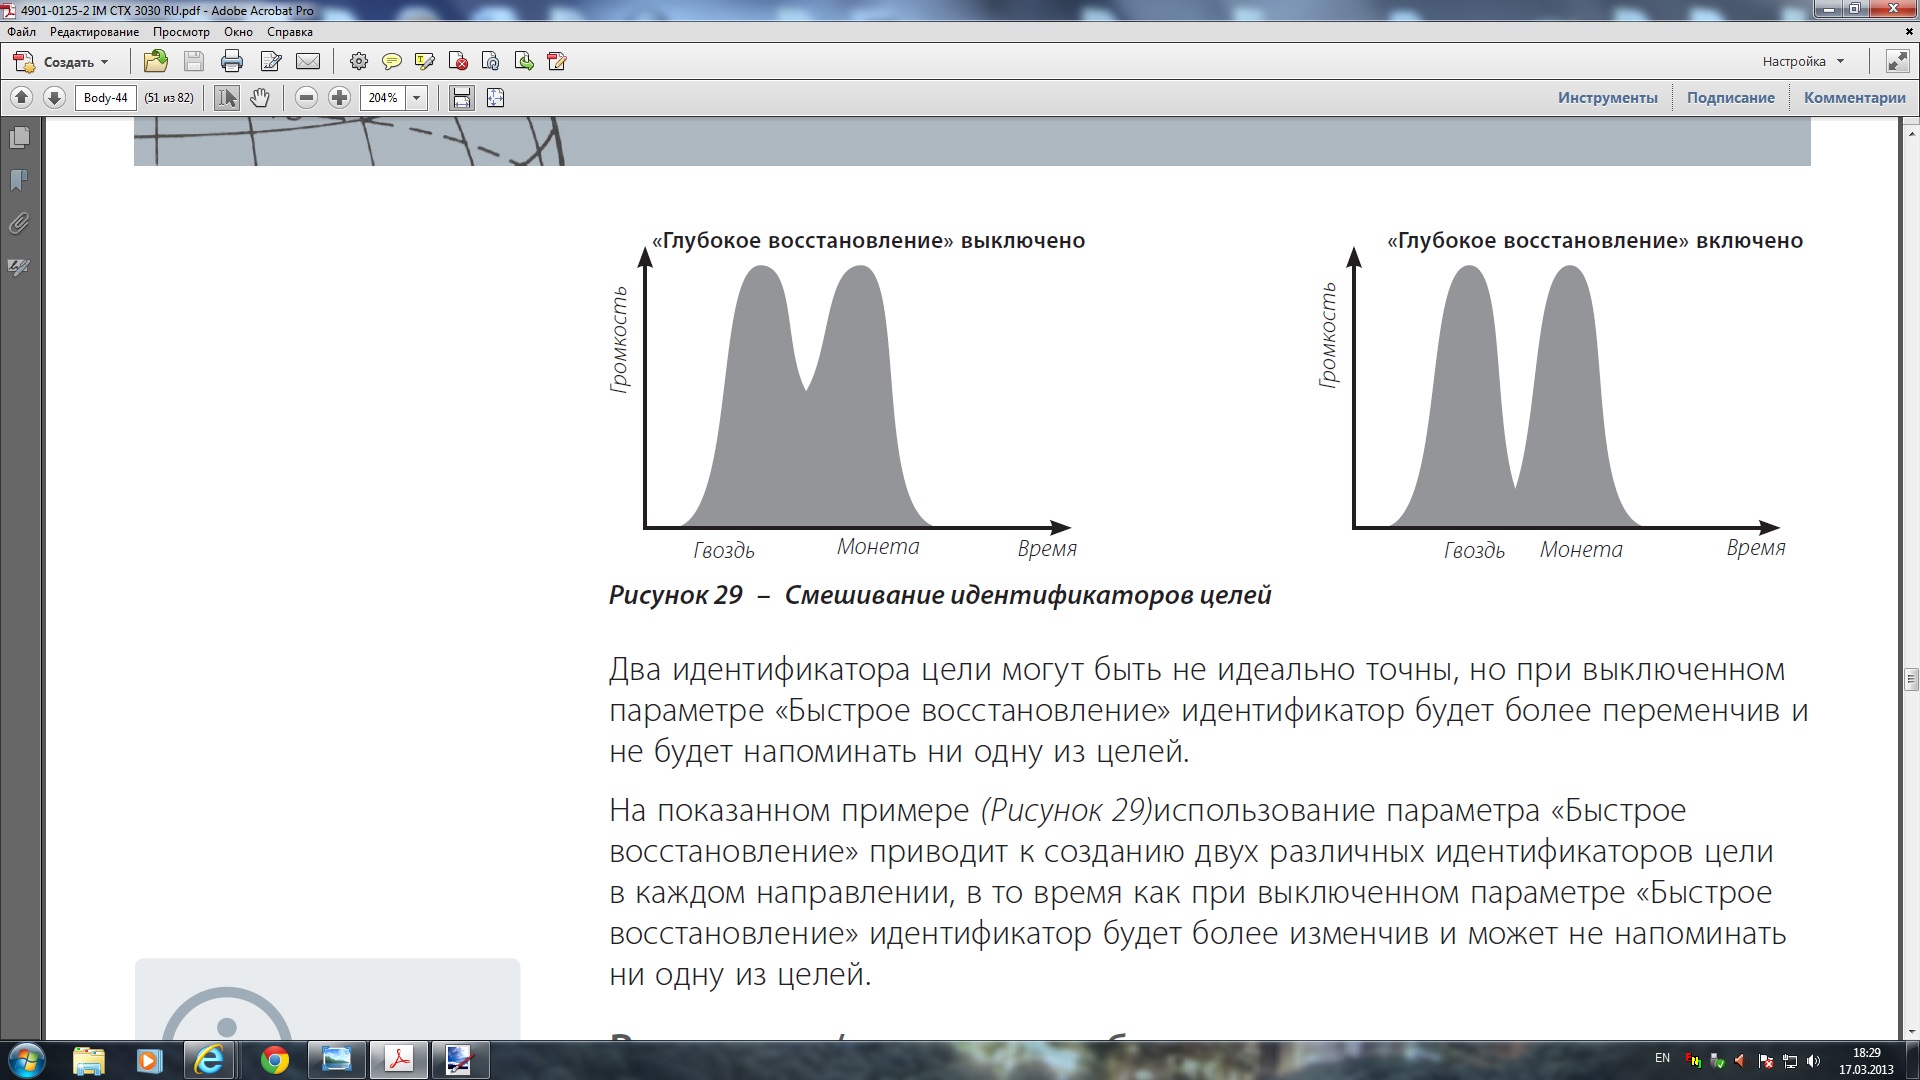Click the page number input field

pos(105,98)
